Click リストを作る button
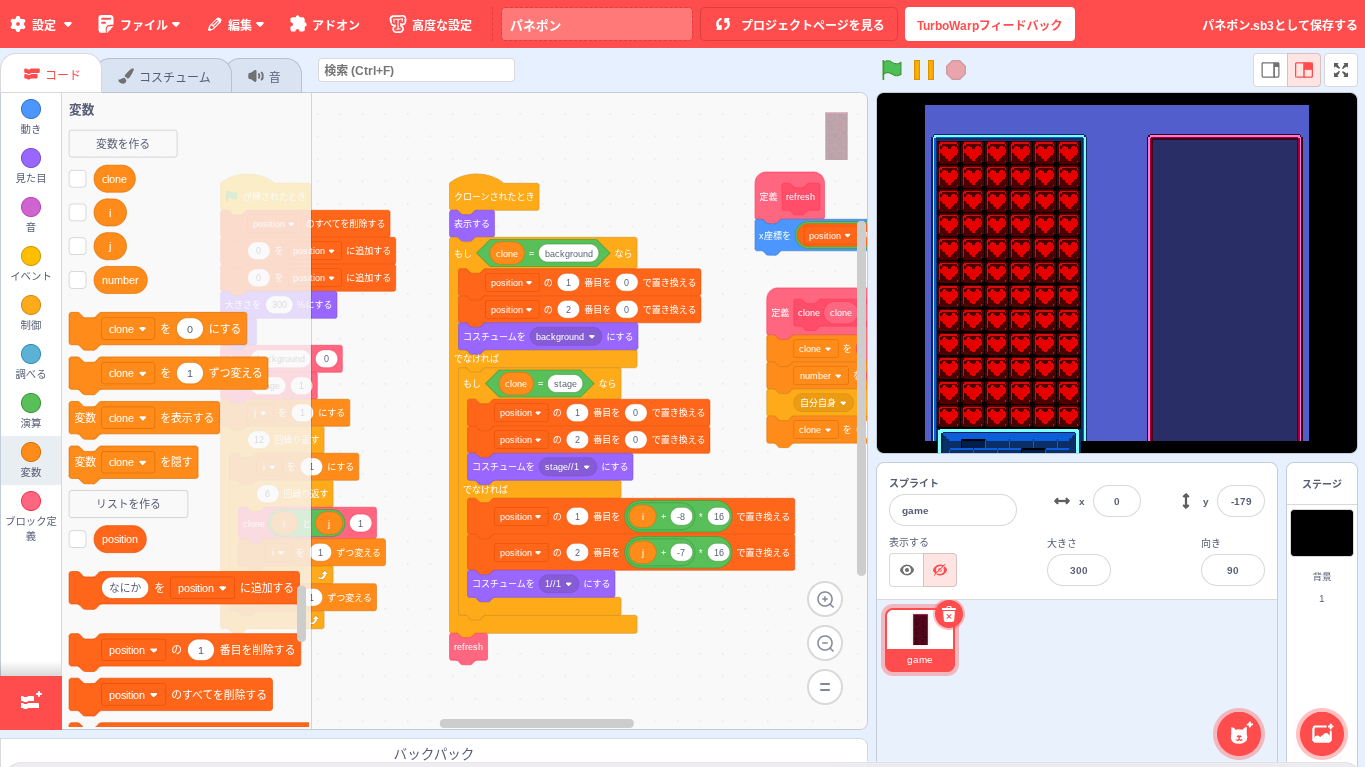The image size is (1365, 767). [128, 504]
